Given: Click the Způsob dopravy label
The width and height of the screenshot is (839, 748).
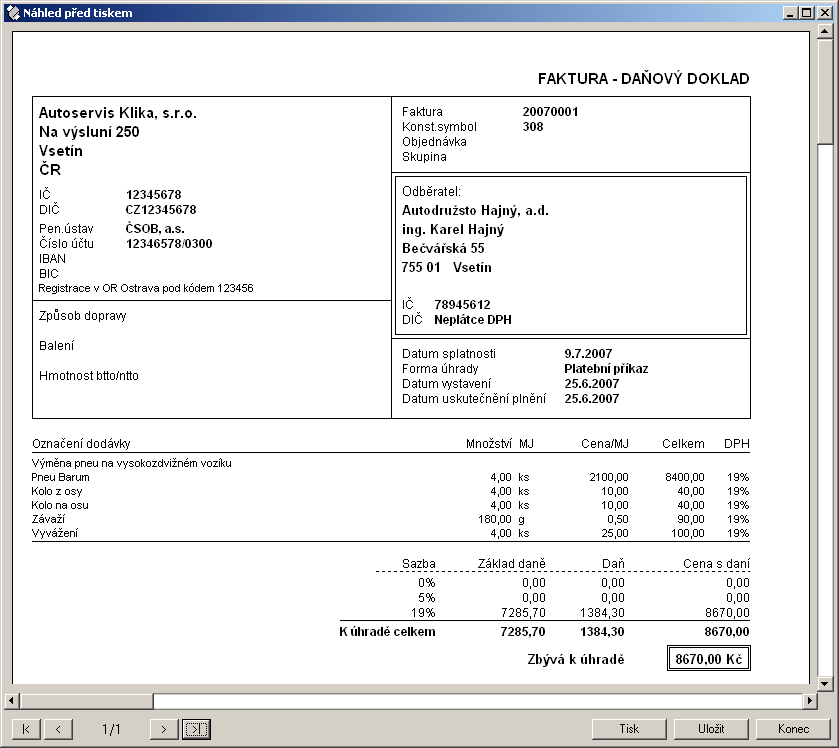Looking at the screenshot, I should point(82,316).
